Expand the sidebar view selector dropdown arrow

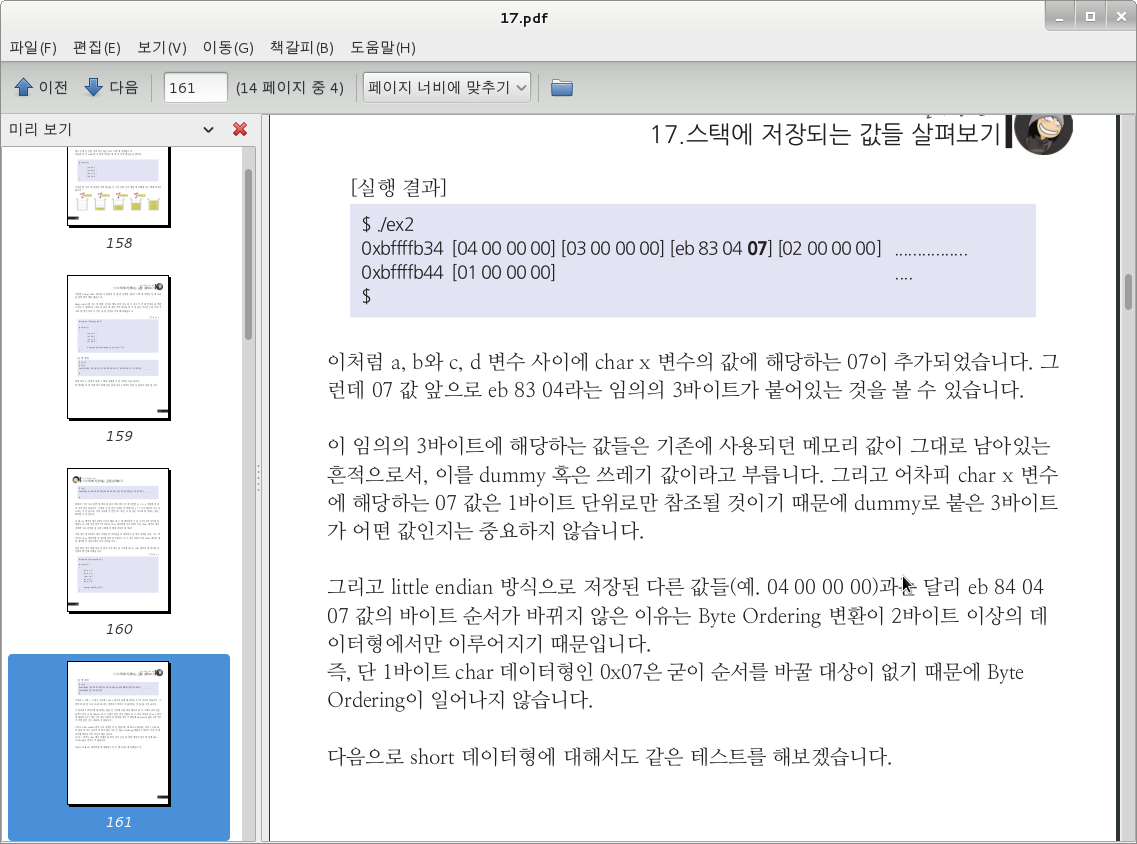click(208, 129)
